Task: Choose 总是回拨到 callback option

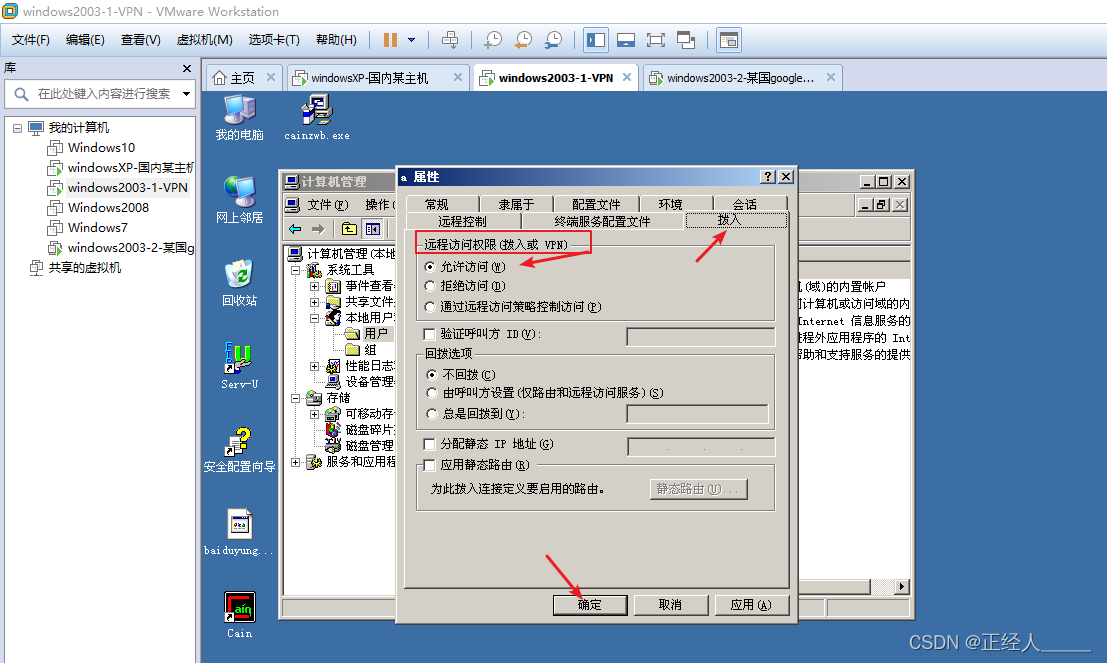Action: point(431,414)
